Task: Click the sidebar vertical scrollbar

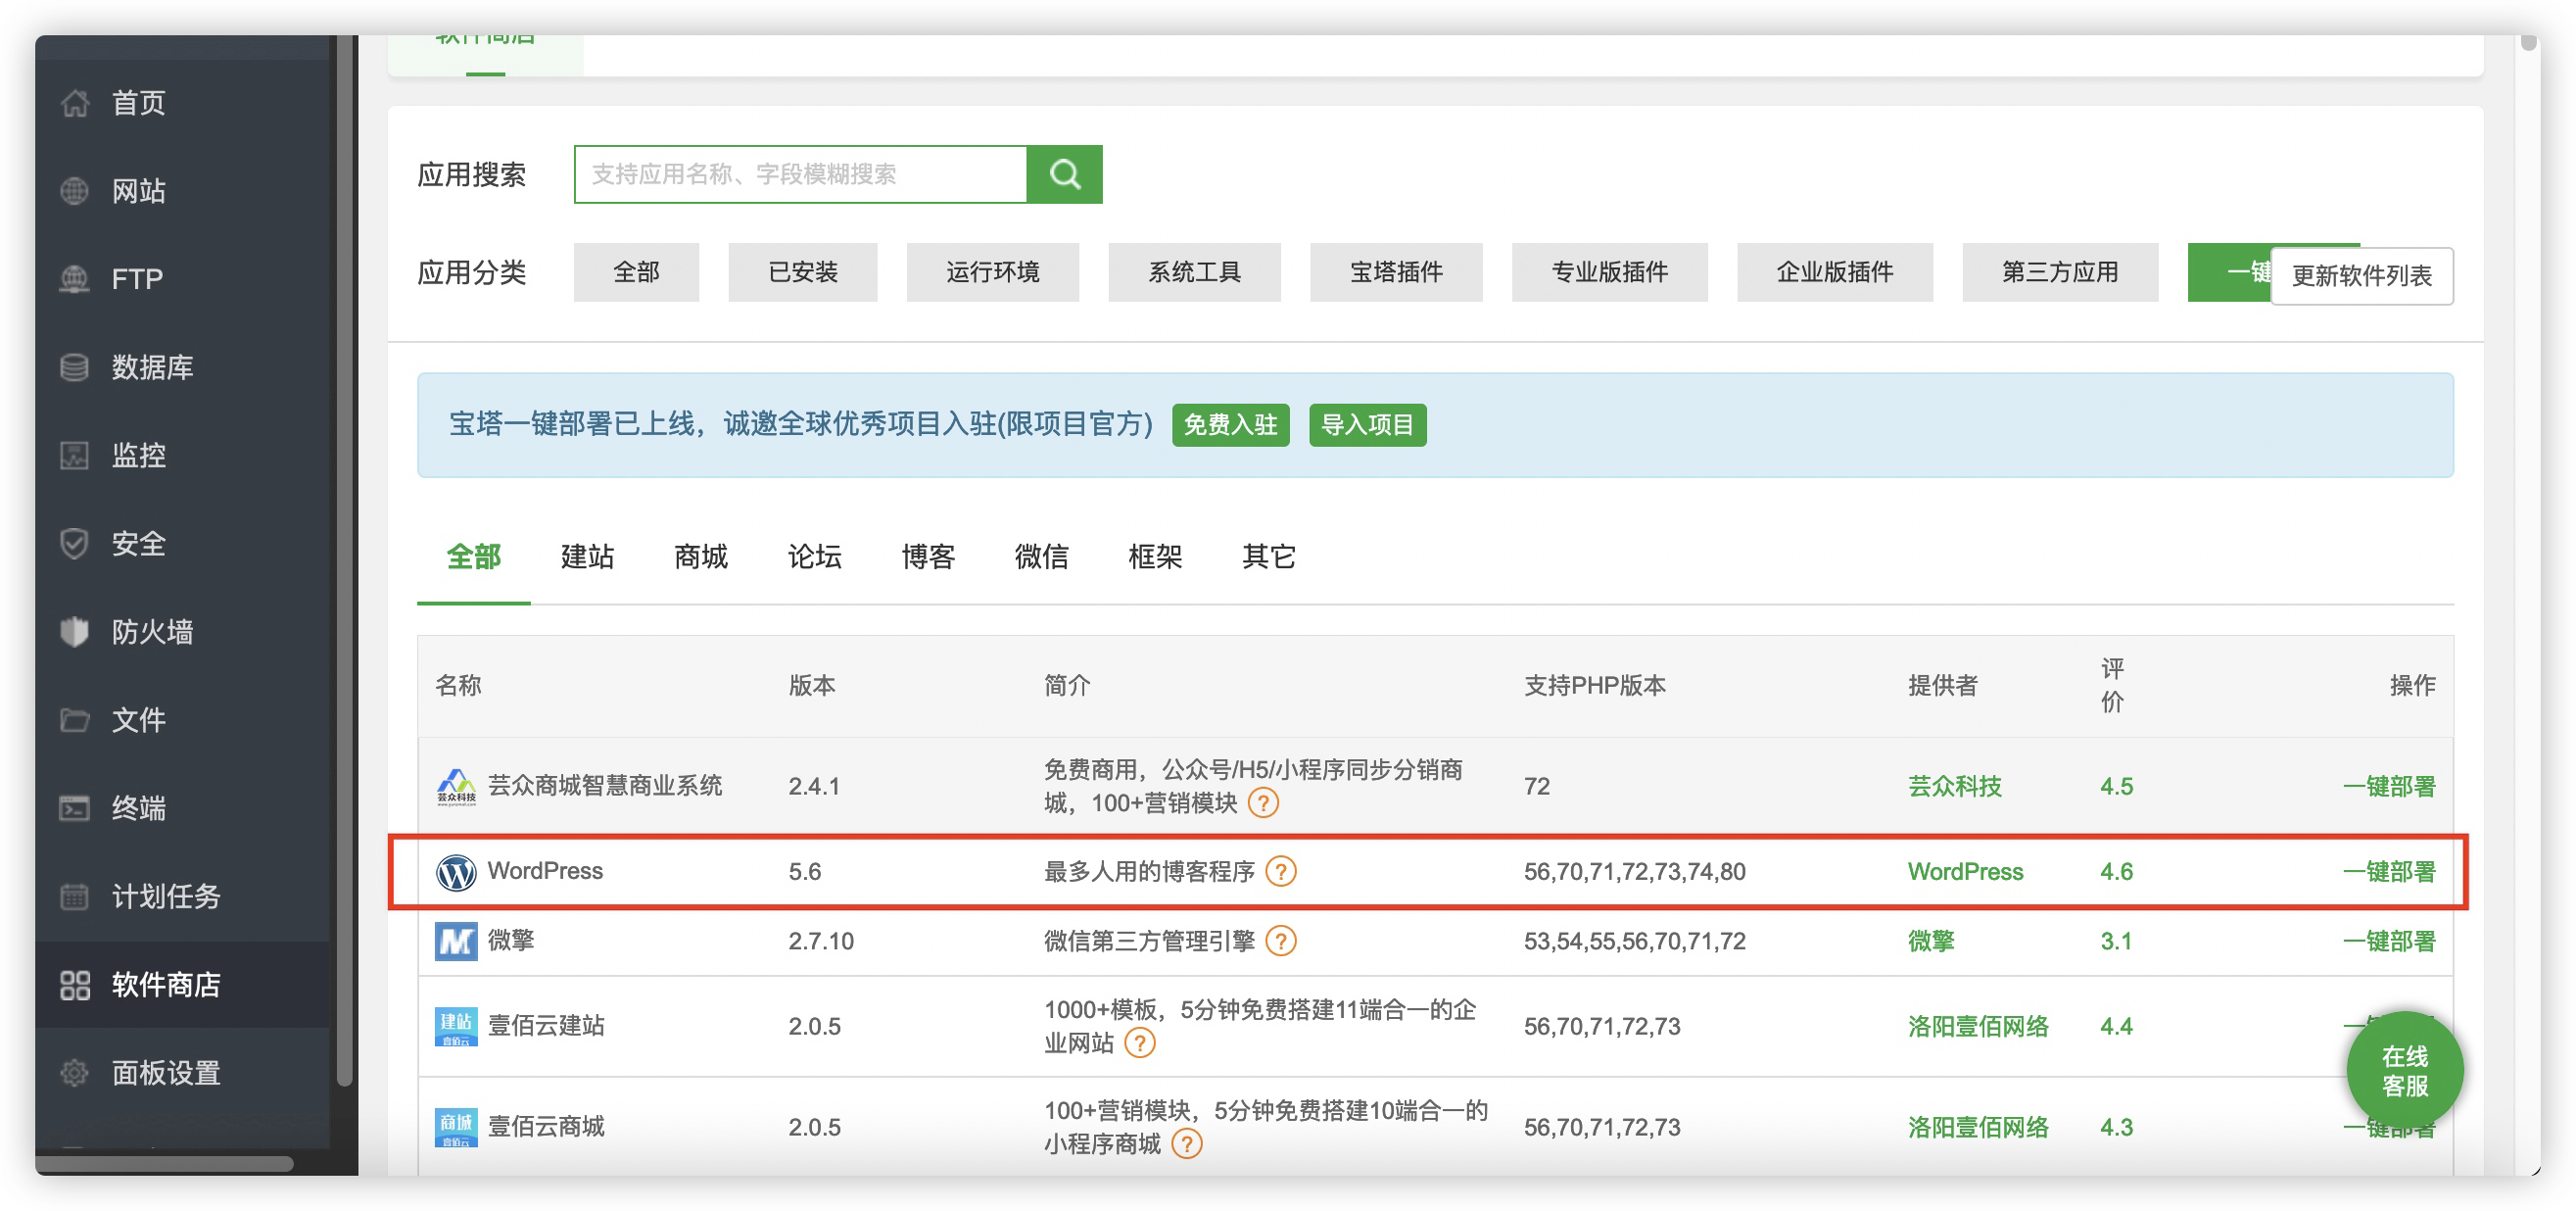Action: (345, 560)
